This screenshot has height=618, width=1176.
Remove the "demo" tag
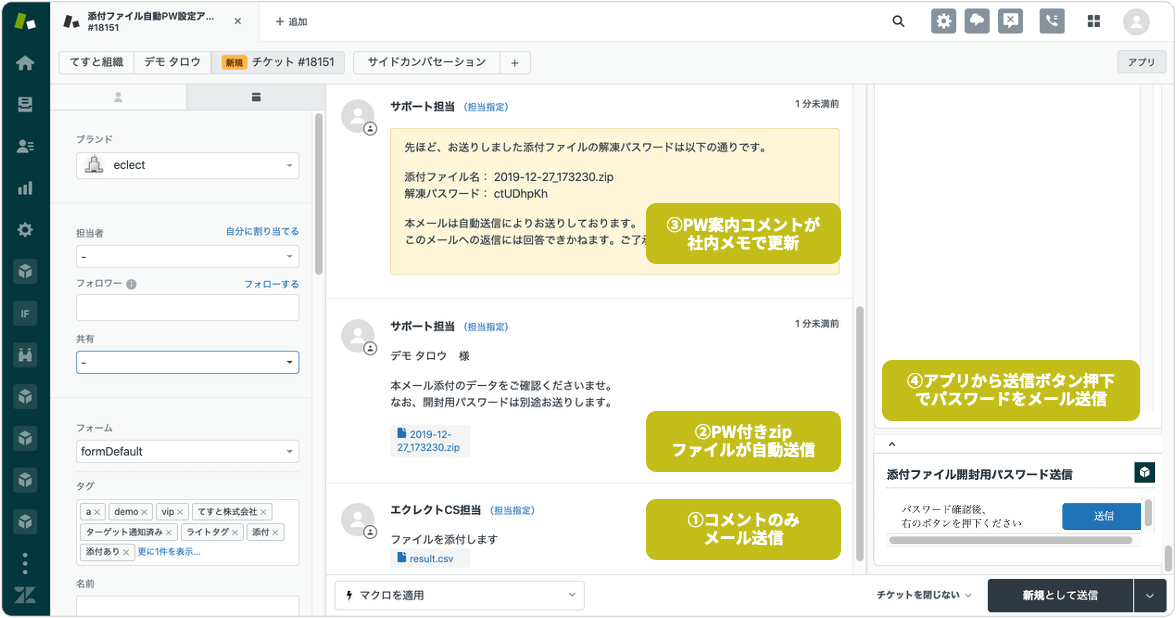click(145, 512)
